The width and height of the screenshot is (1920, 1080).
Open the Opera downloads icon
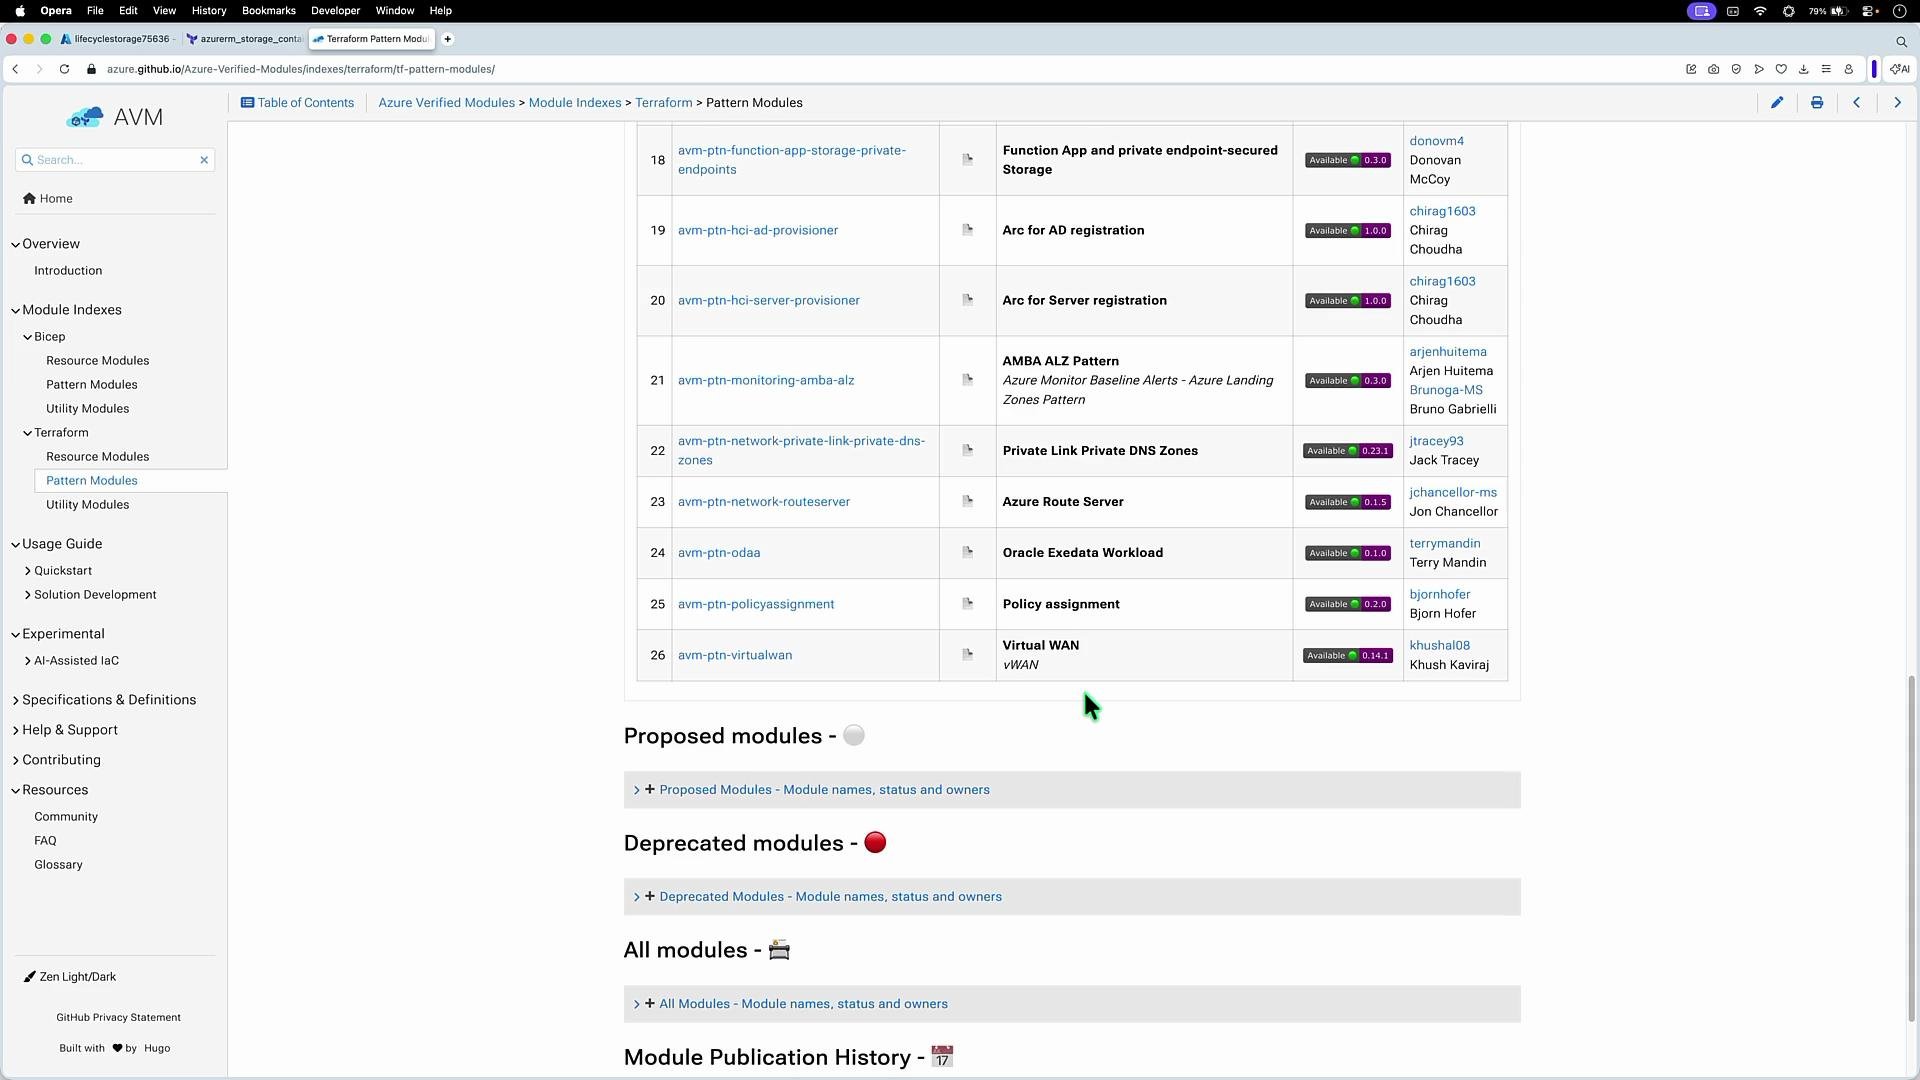tap(1804, 69)
